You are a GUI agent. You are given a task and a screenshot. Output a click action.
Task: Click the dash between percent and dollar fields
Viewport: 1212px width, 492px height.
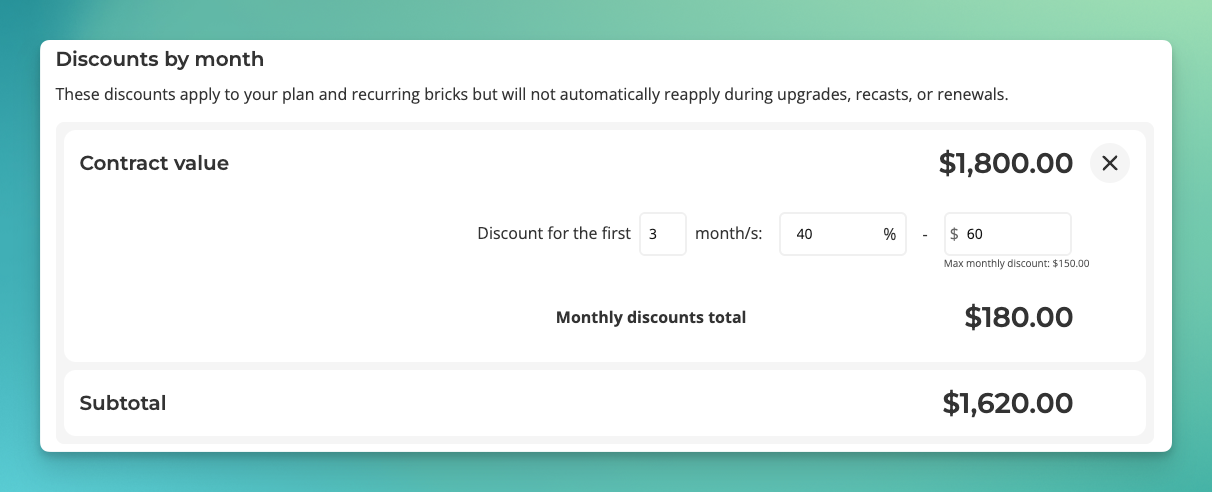click(x=925, y=235)
